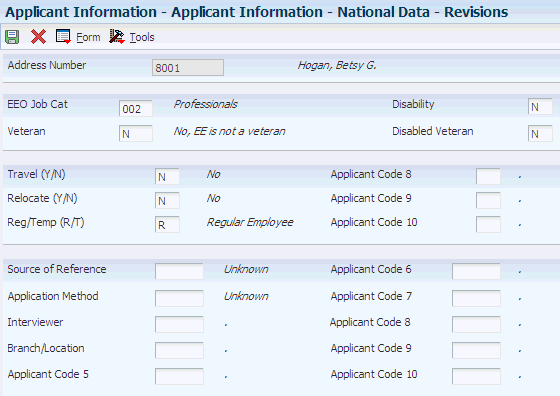Select Applicant Code 10 field in Reg/Temp row
The width and height of the screenshot is (560, 396).
click(x=488, y=225)
